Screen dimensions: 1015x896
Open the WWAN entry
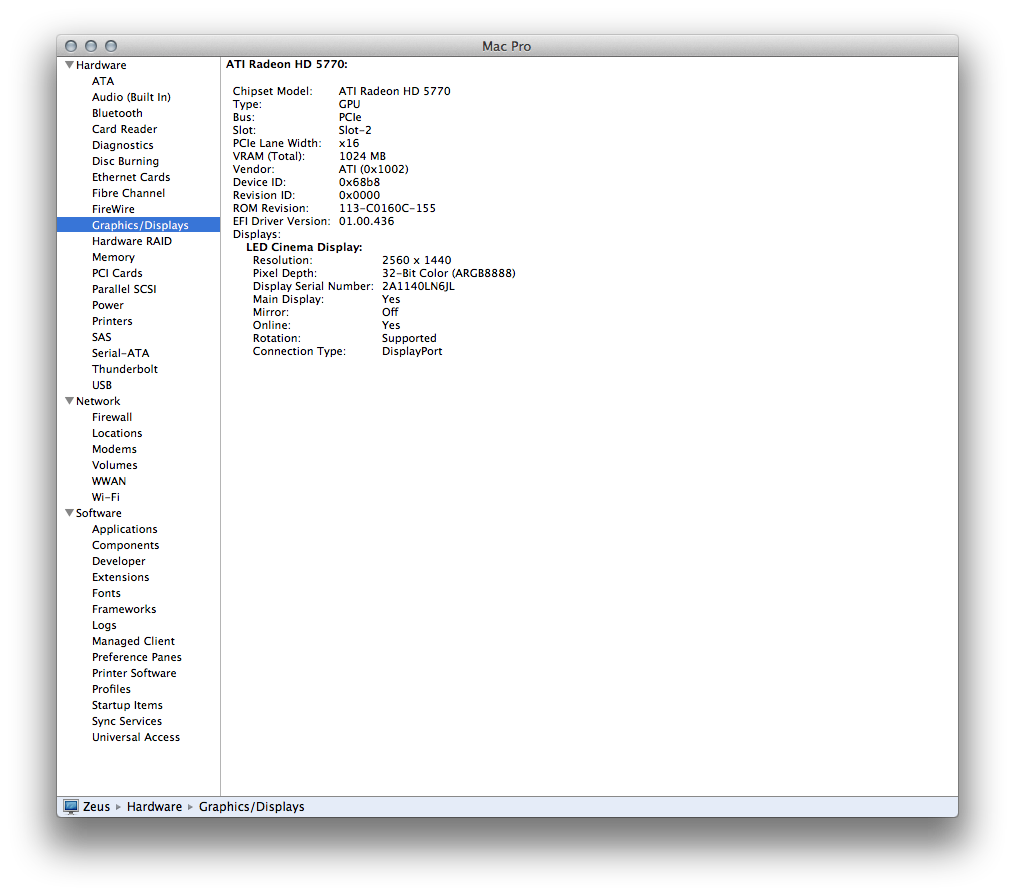point(109,481)
